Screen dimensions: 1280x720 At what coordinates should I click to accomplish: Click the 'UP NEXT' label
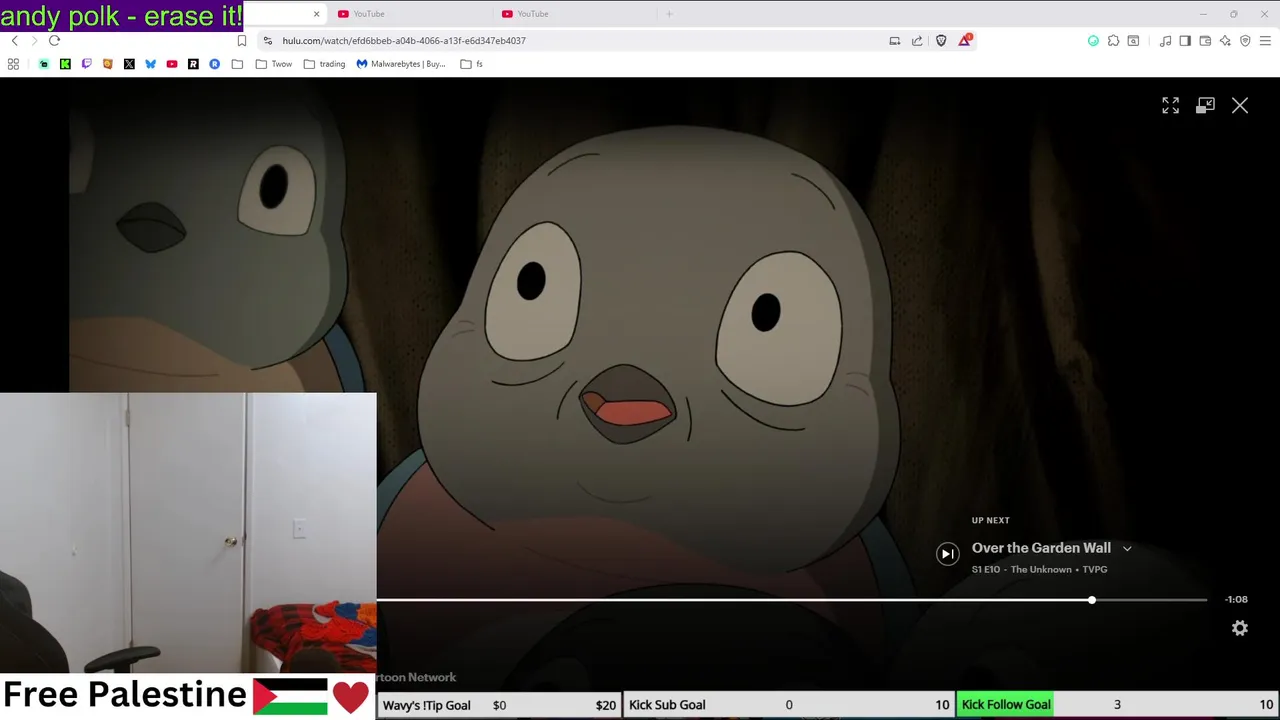991,520
